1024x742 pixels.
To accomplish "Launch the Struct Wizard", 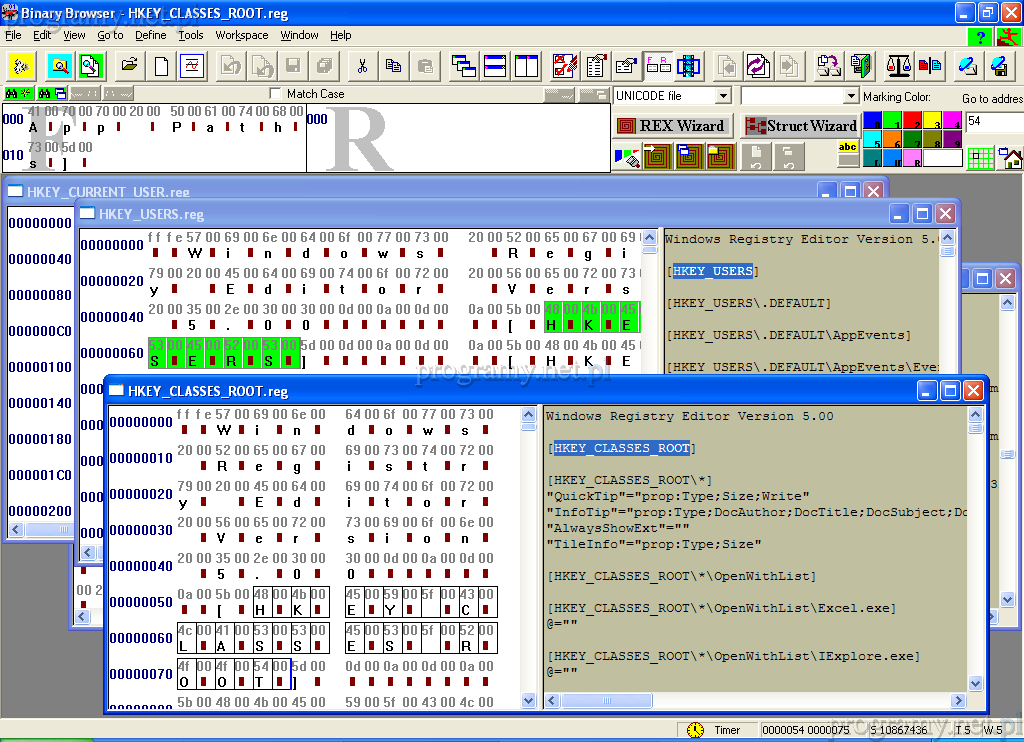I will pyautogui.click(x=801, y=126).
